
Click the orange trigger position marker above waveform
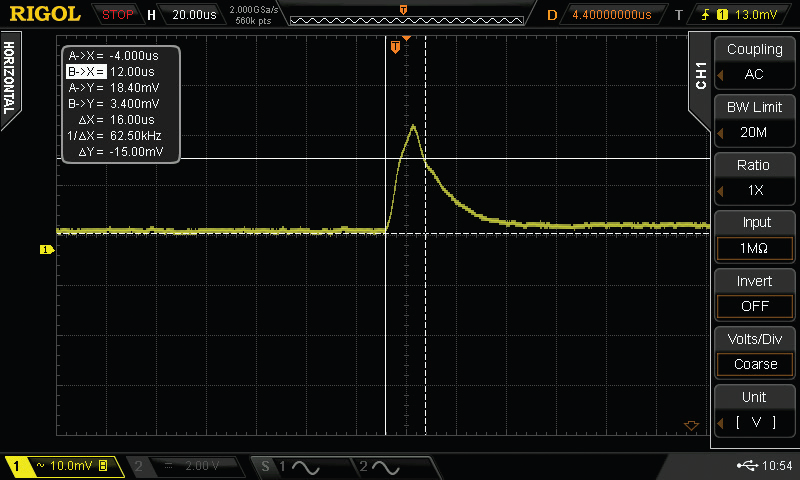396,46
